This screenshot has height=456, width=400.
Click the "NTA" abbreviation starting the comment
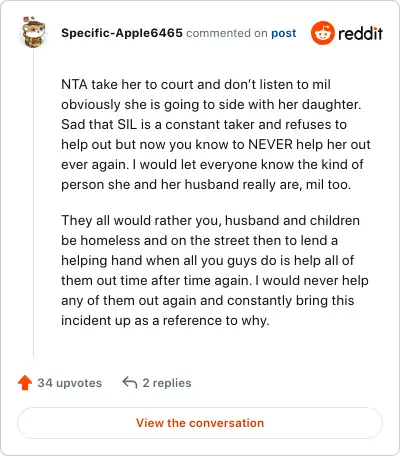pyautogui.click(x=74, y=84)
